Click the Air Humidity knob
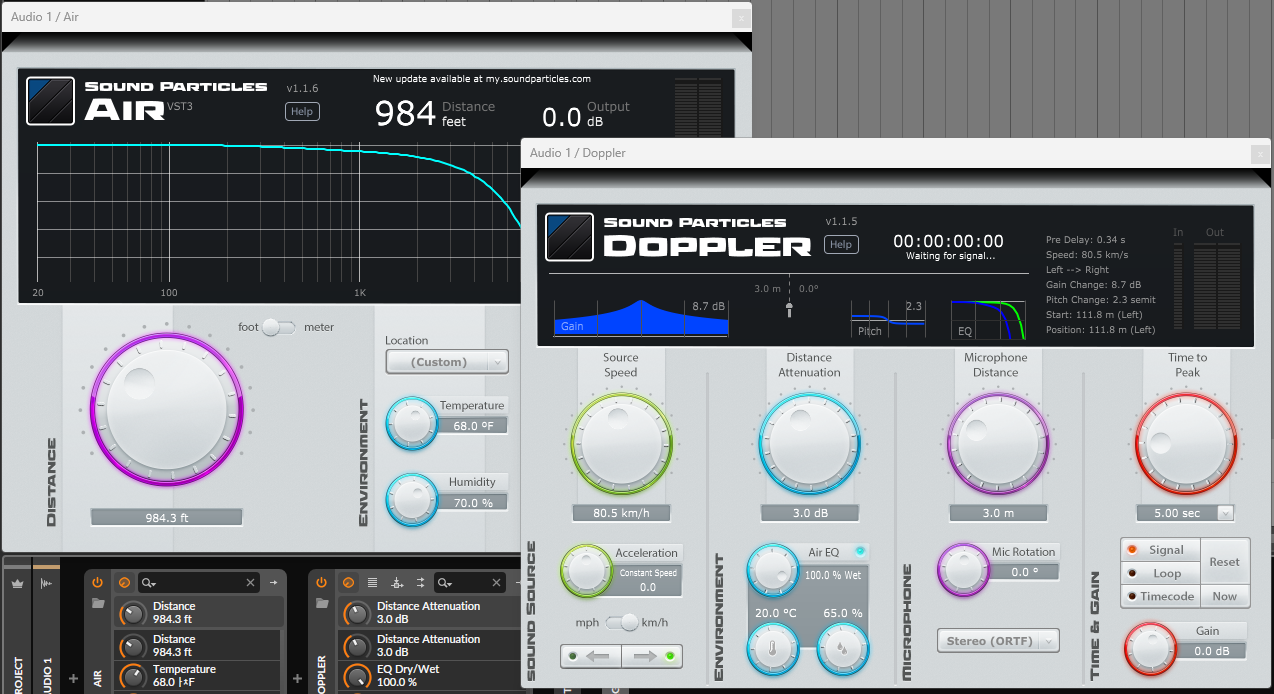The image size is (1274, 694). [411, 499]
